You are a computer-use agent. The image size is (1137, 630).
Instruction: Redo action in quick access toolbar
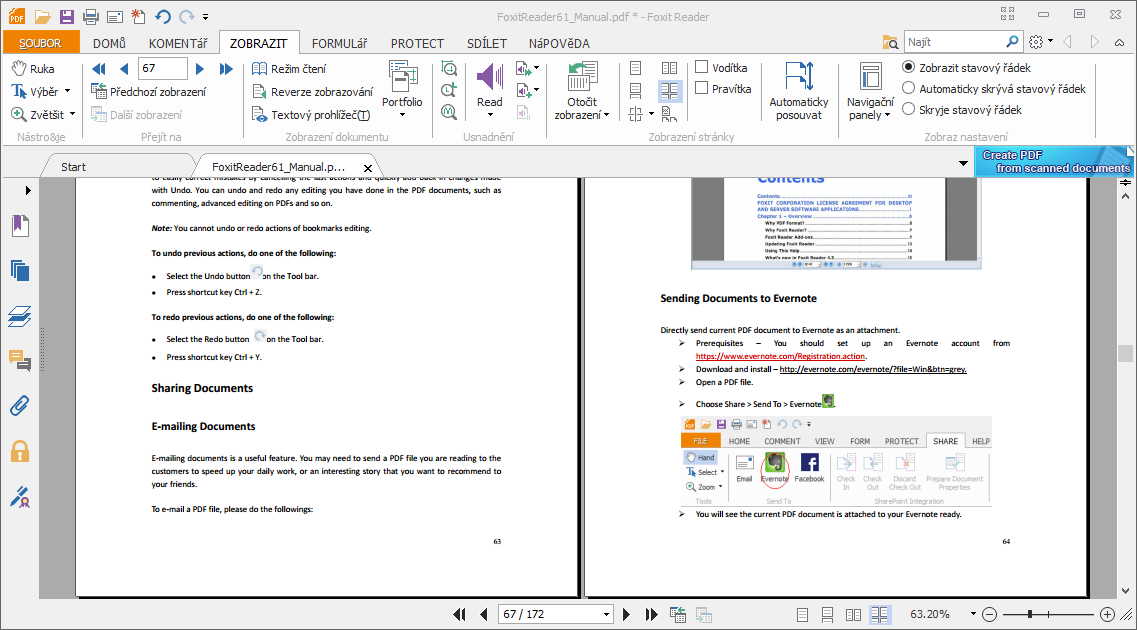tap(187, 17)
